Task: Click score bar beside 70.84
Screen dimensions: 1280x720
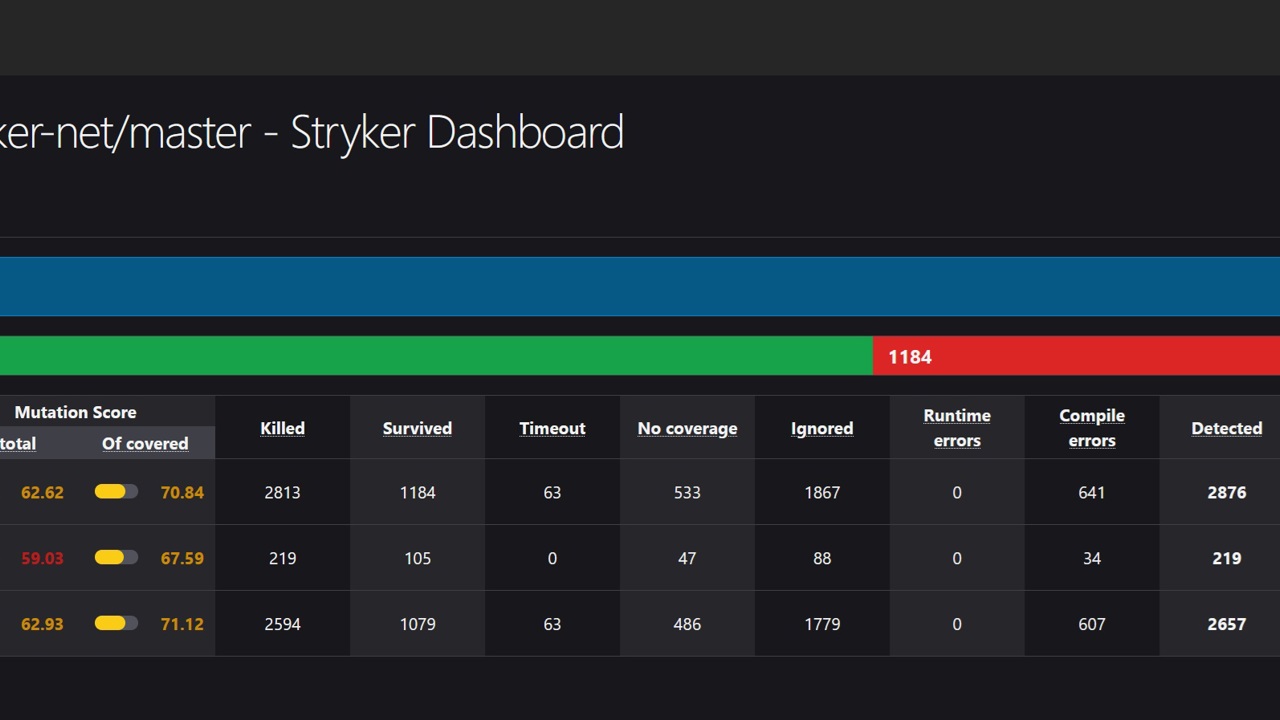Action: [116, 491]
